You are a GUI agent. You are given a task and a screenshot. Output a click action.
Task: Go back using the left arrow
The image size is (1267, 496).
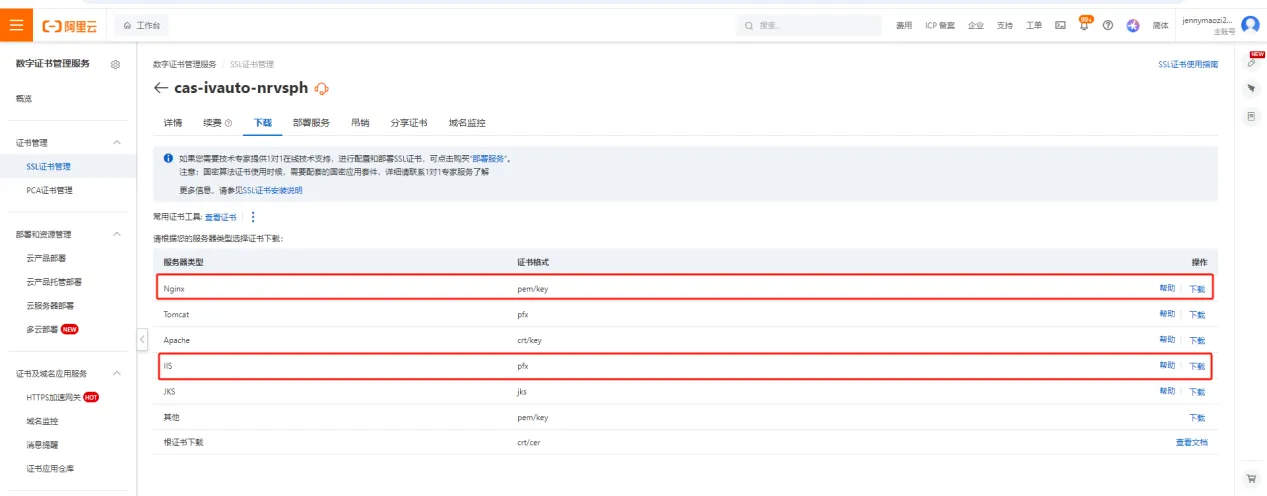coord(160,89)
